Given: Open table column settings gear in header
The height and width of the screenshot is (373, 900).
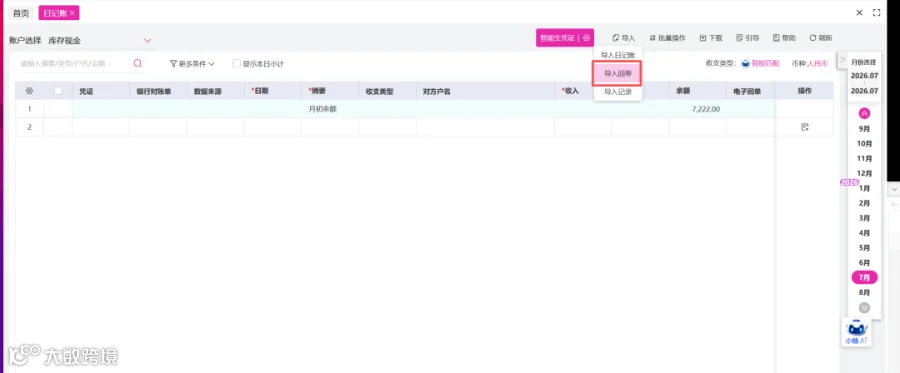Looking at the screenshot, I should point(29,91).
